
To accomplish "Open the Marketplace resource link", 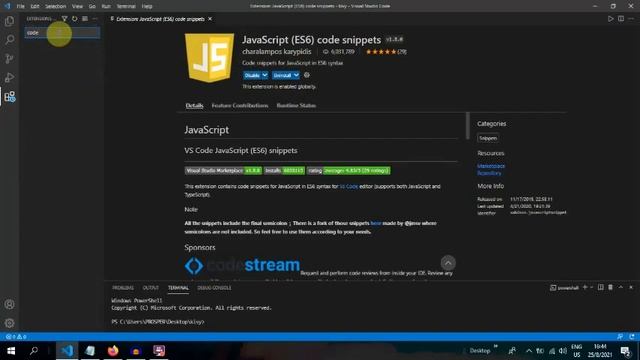I will [491, 166].
